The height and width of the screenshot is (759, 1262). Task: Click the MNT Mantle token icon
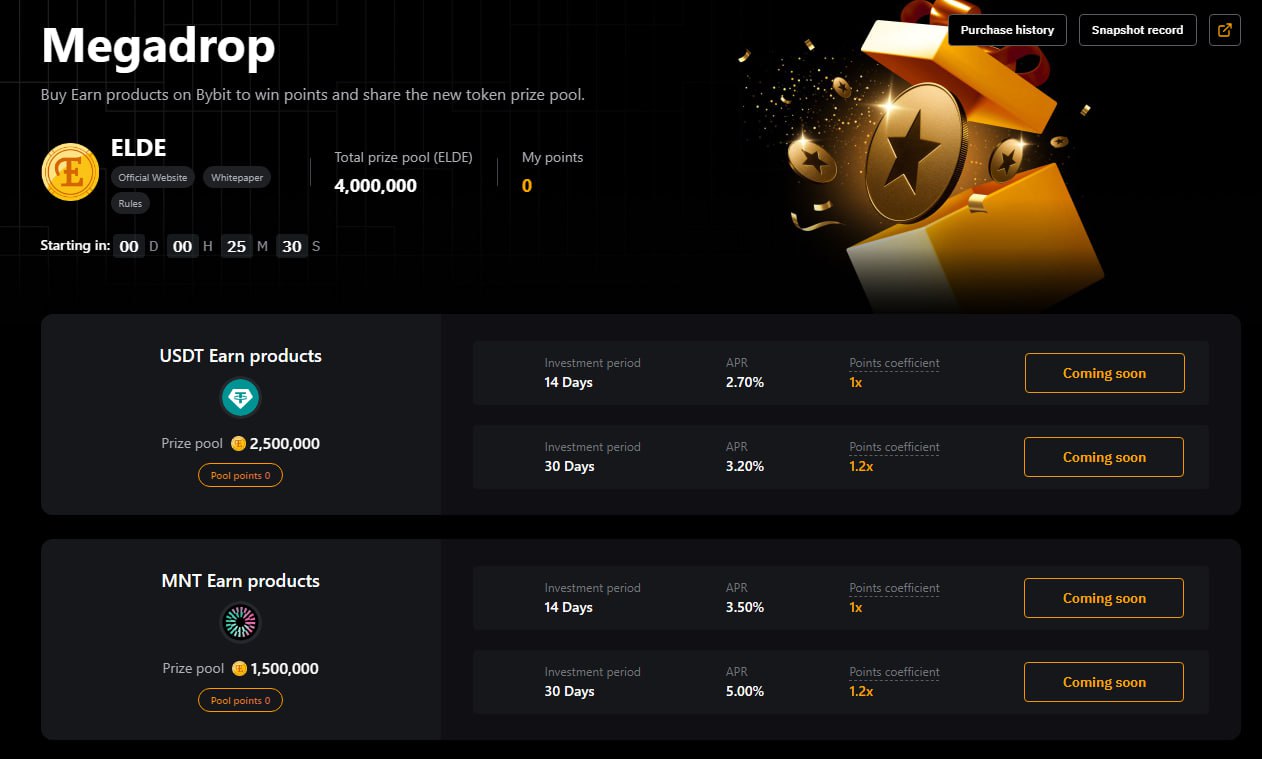tap(240, 623)
